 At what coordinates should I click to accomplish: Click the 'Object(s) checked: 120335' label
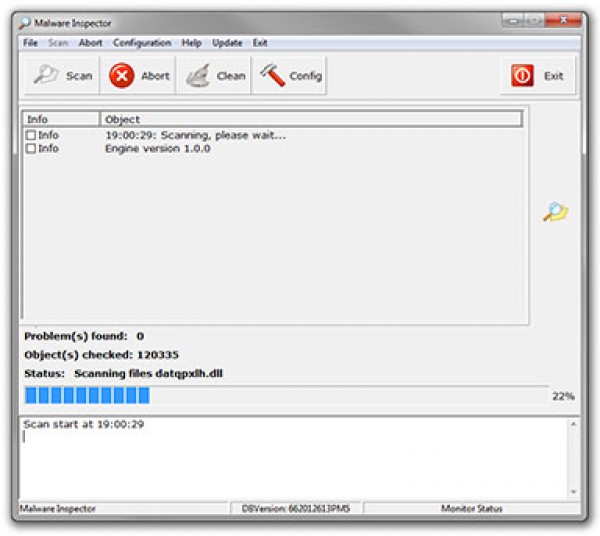click(x=101, y=355)
